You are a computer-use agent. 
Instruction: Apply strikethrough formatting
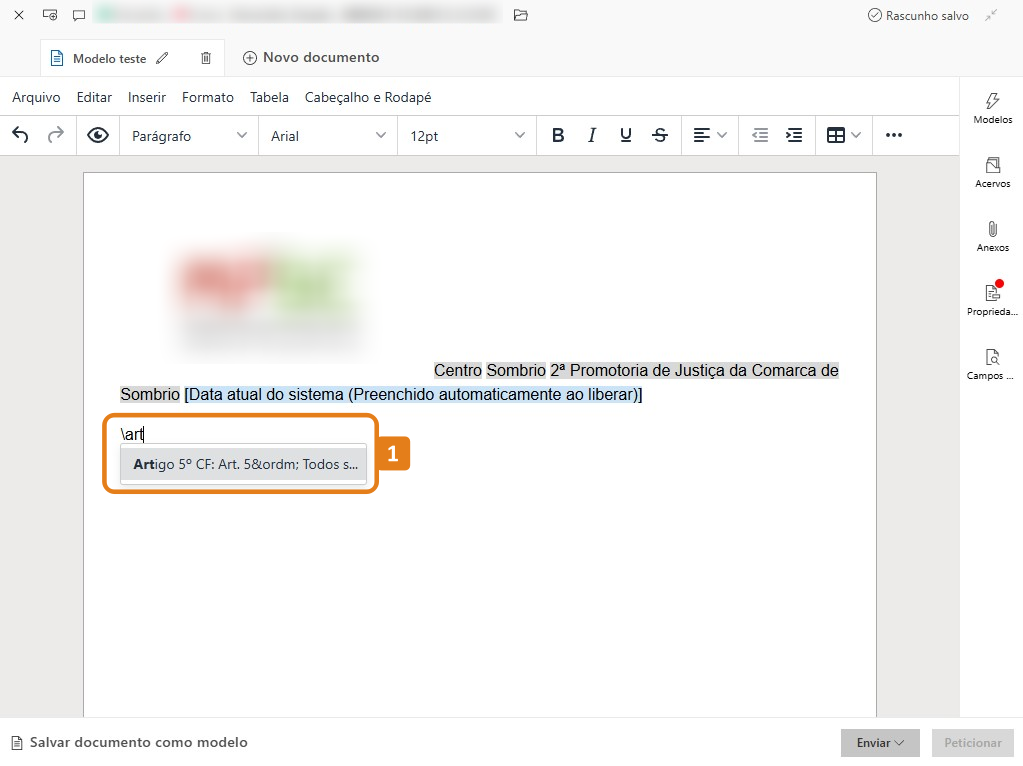660,135
